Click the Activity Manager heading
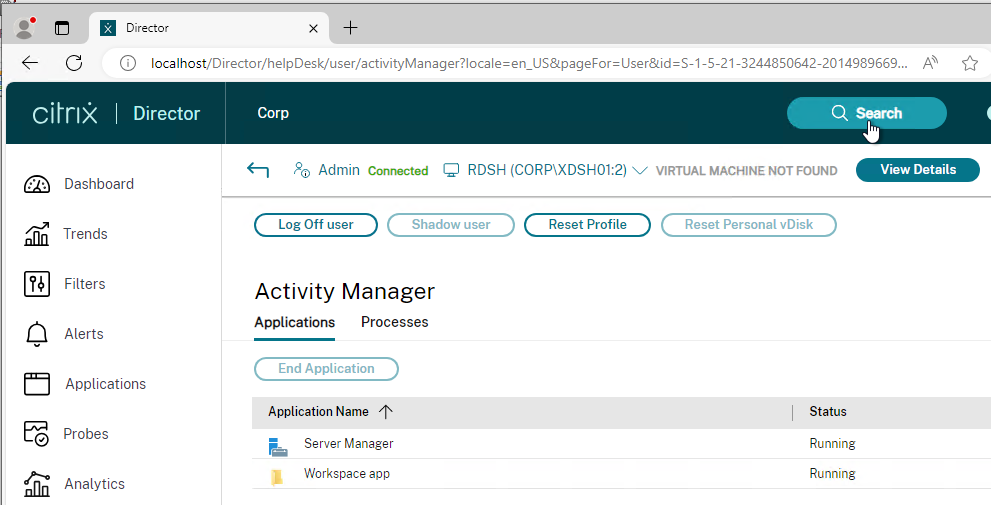991x505 pixels. pos(345,291)
